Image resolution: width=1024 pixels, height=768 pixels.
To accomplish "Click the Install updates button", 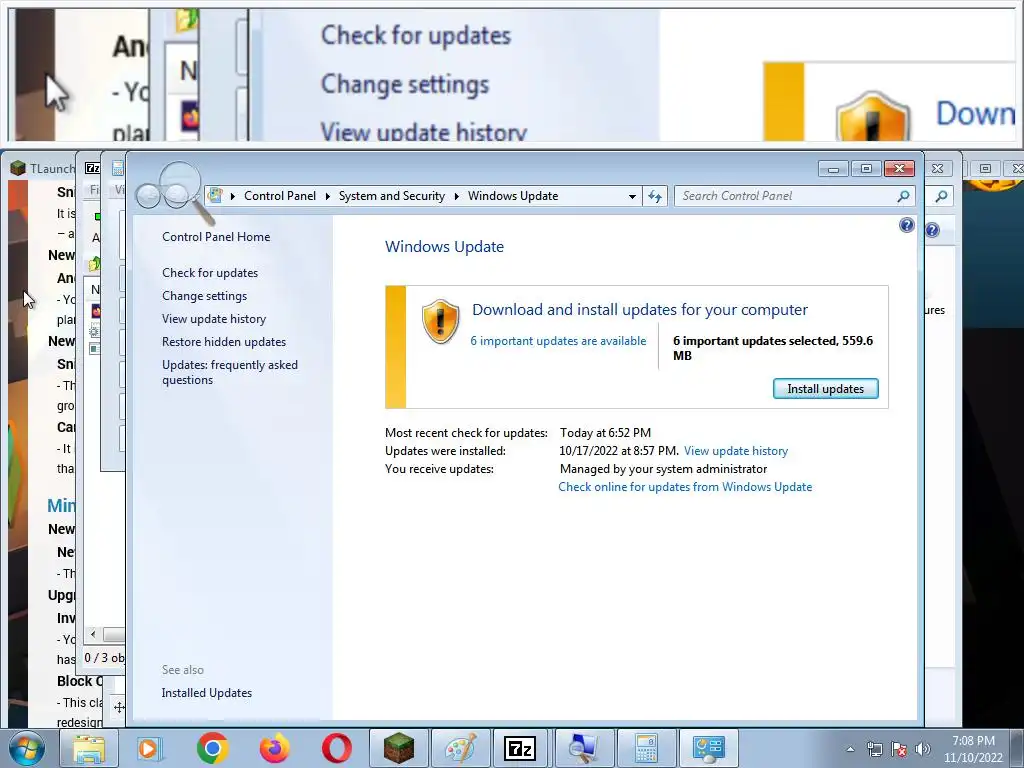I will tap(825, 389).
